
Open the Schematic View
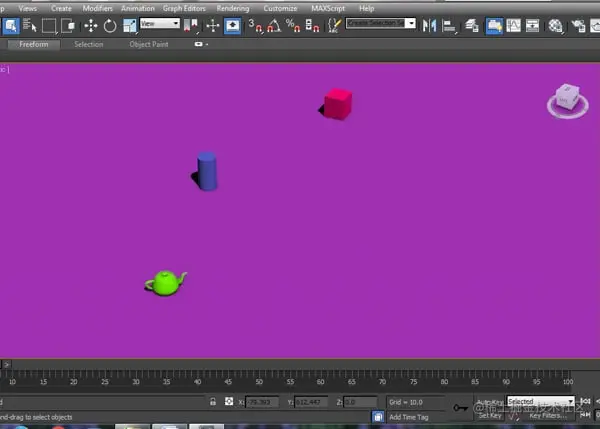(x=532, y=26)
